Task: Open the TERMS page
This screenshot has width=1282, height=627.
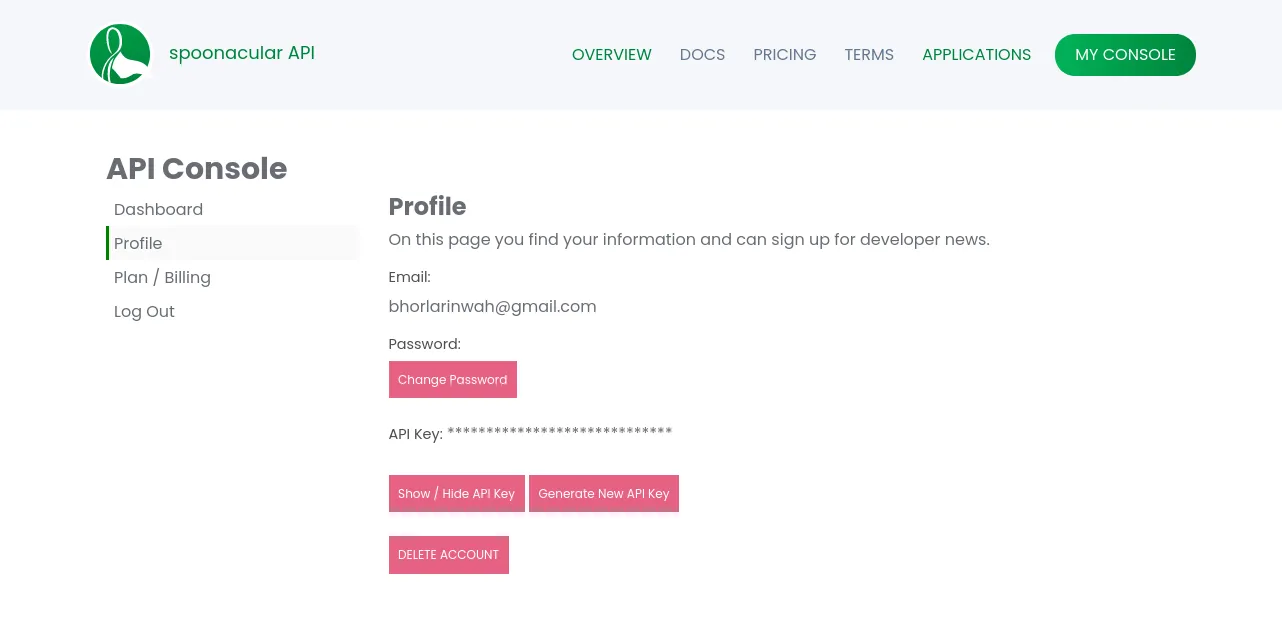Action: click(x=869, y=55)
